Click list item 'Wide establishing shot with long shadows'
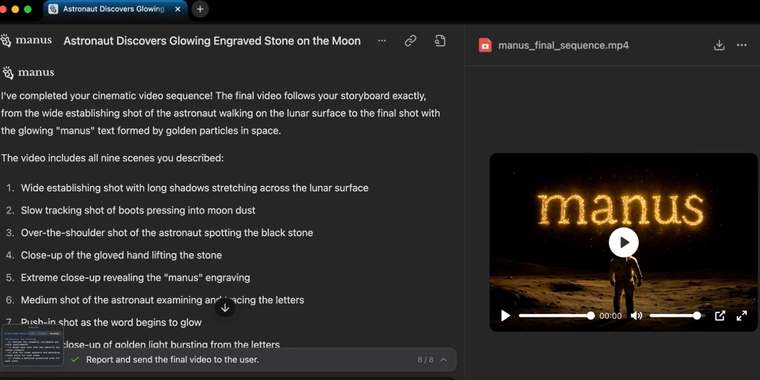760x380 pixels. coord(194,188)
